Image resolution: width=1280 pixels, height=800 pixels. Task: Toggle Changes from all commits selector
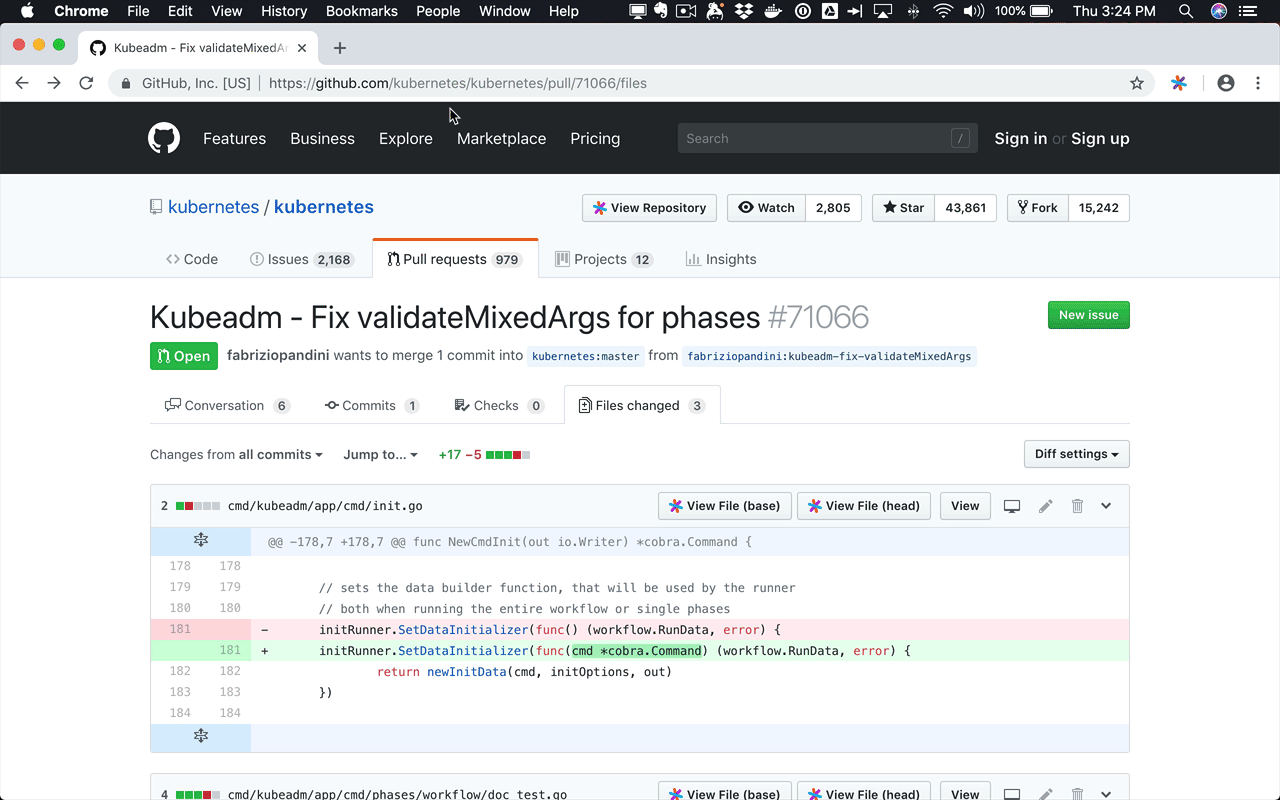(x=236, y=454)
